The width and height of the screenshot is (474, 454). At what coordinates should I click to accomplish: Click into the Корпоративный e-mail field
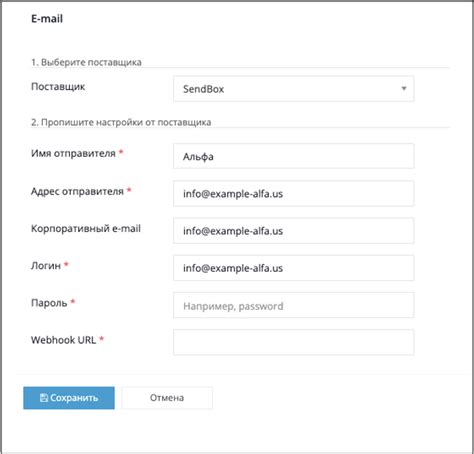pos(294,231)
